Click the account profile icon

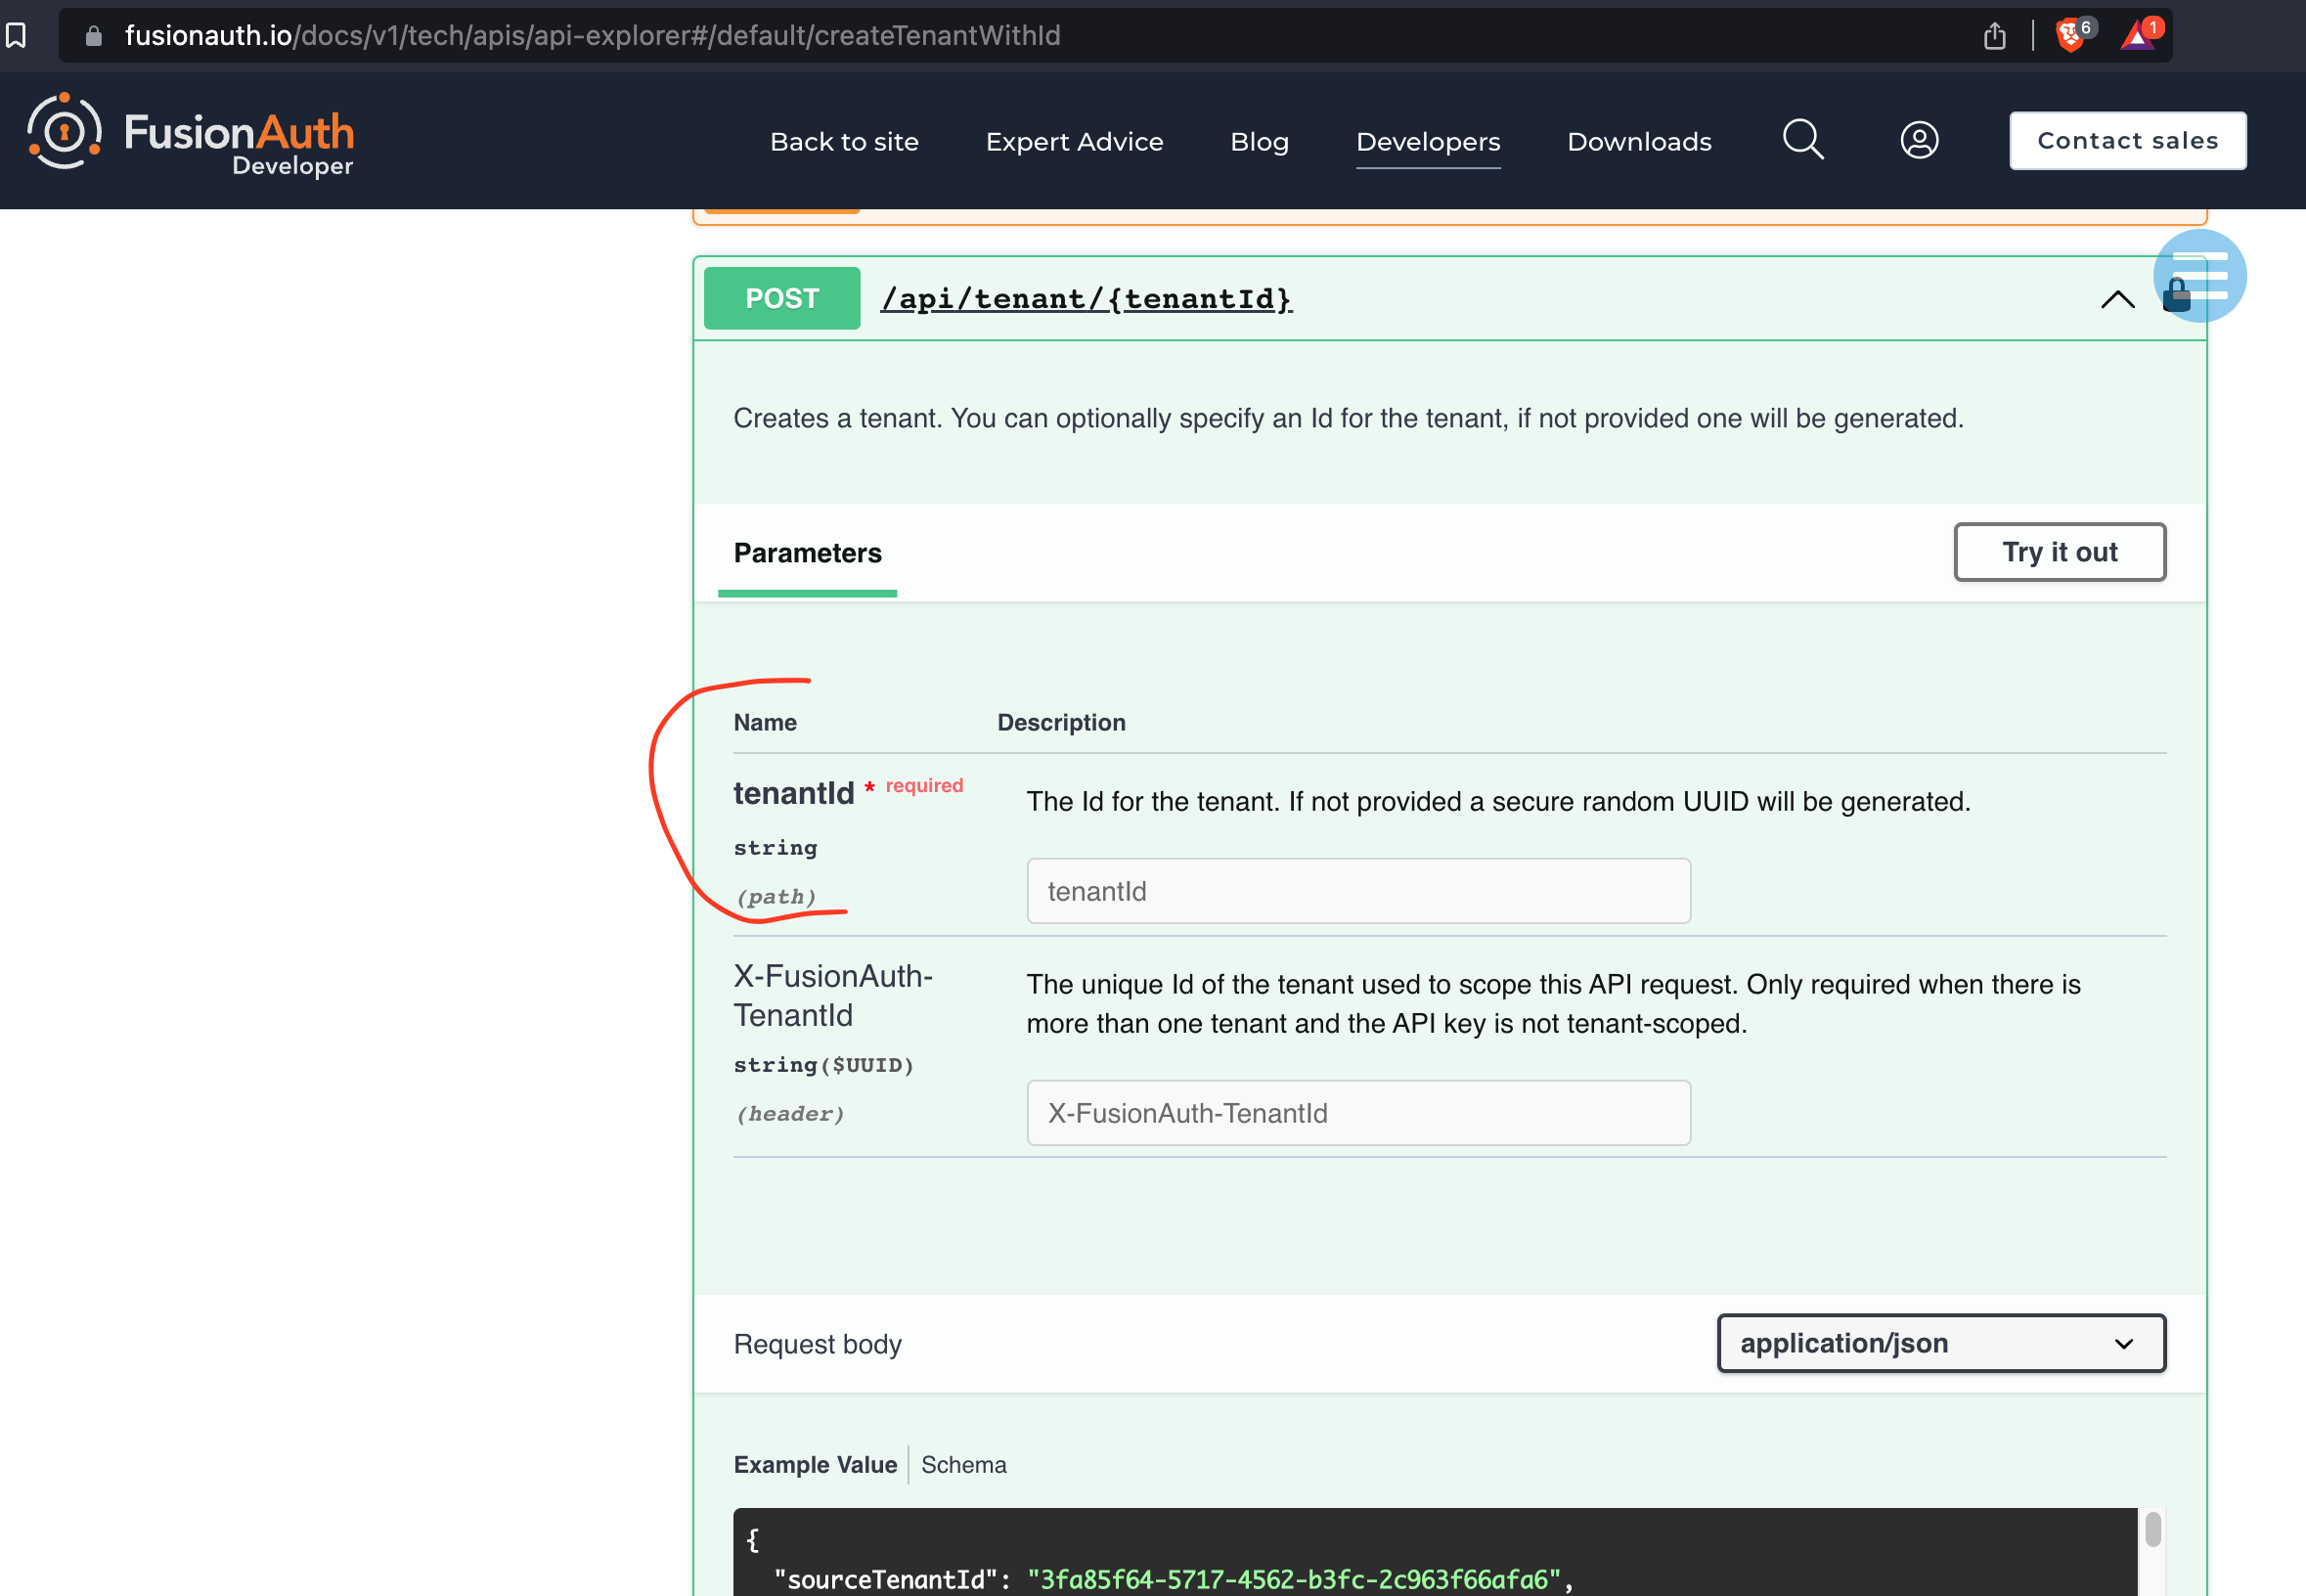click(x=1917, y=140)
